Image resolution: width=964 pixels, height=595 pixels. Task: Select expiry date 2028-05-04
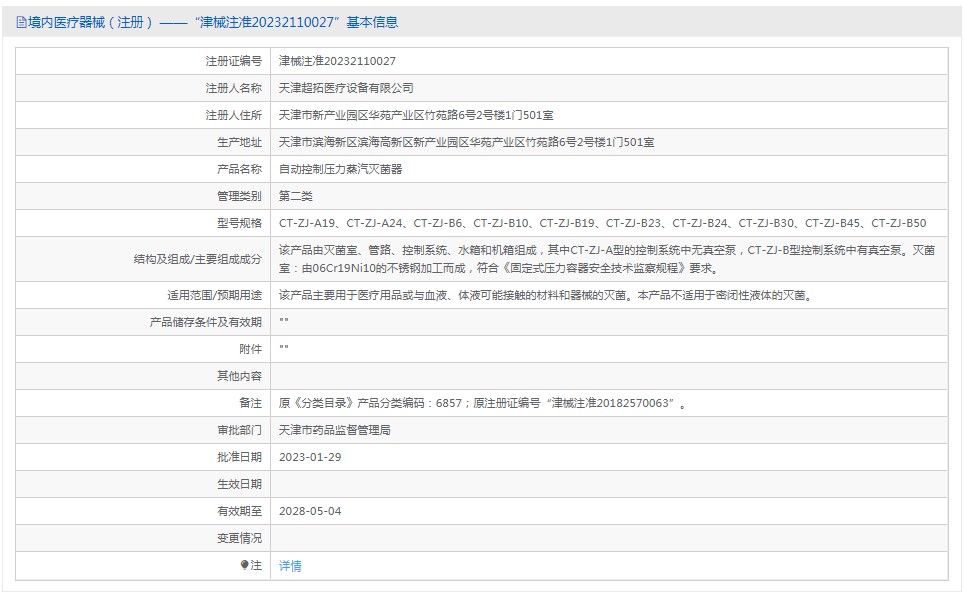tap(310, 511)
